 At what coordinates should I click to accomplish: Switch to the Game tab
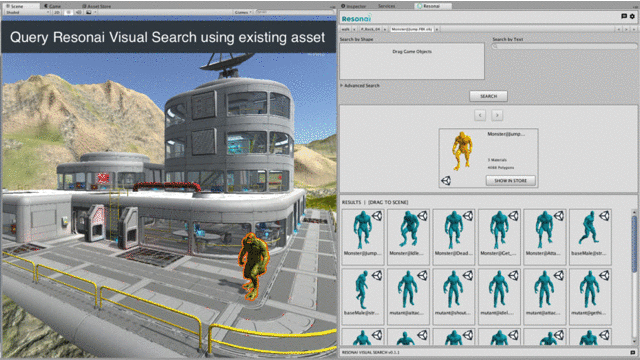click(x=53, y=6)
